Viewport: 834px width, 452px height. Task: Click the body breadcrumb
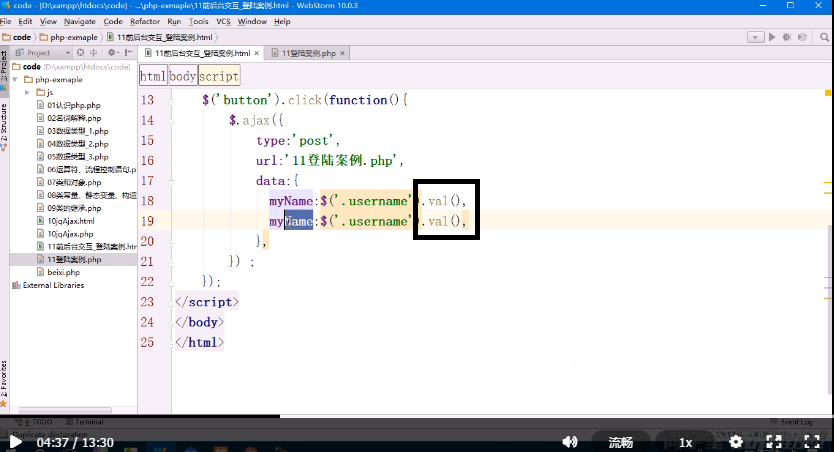pyautogui.click(x=183, y=76)
